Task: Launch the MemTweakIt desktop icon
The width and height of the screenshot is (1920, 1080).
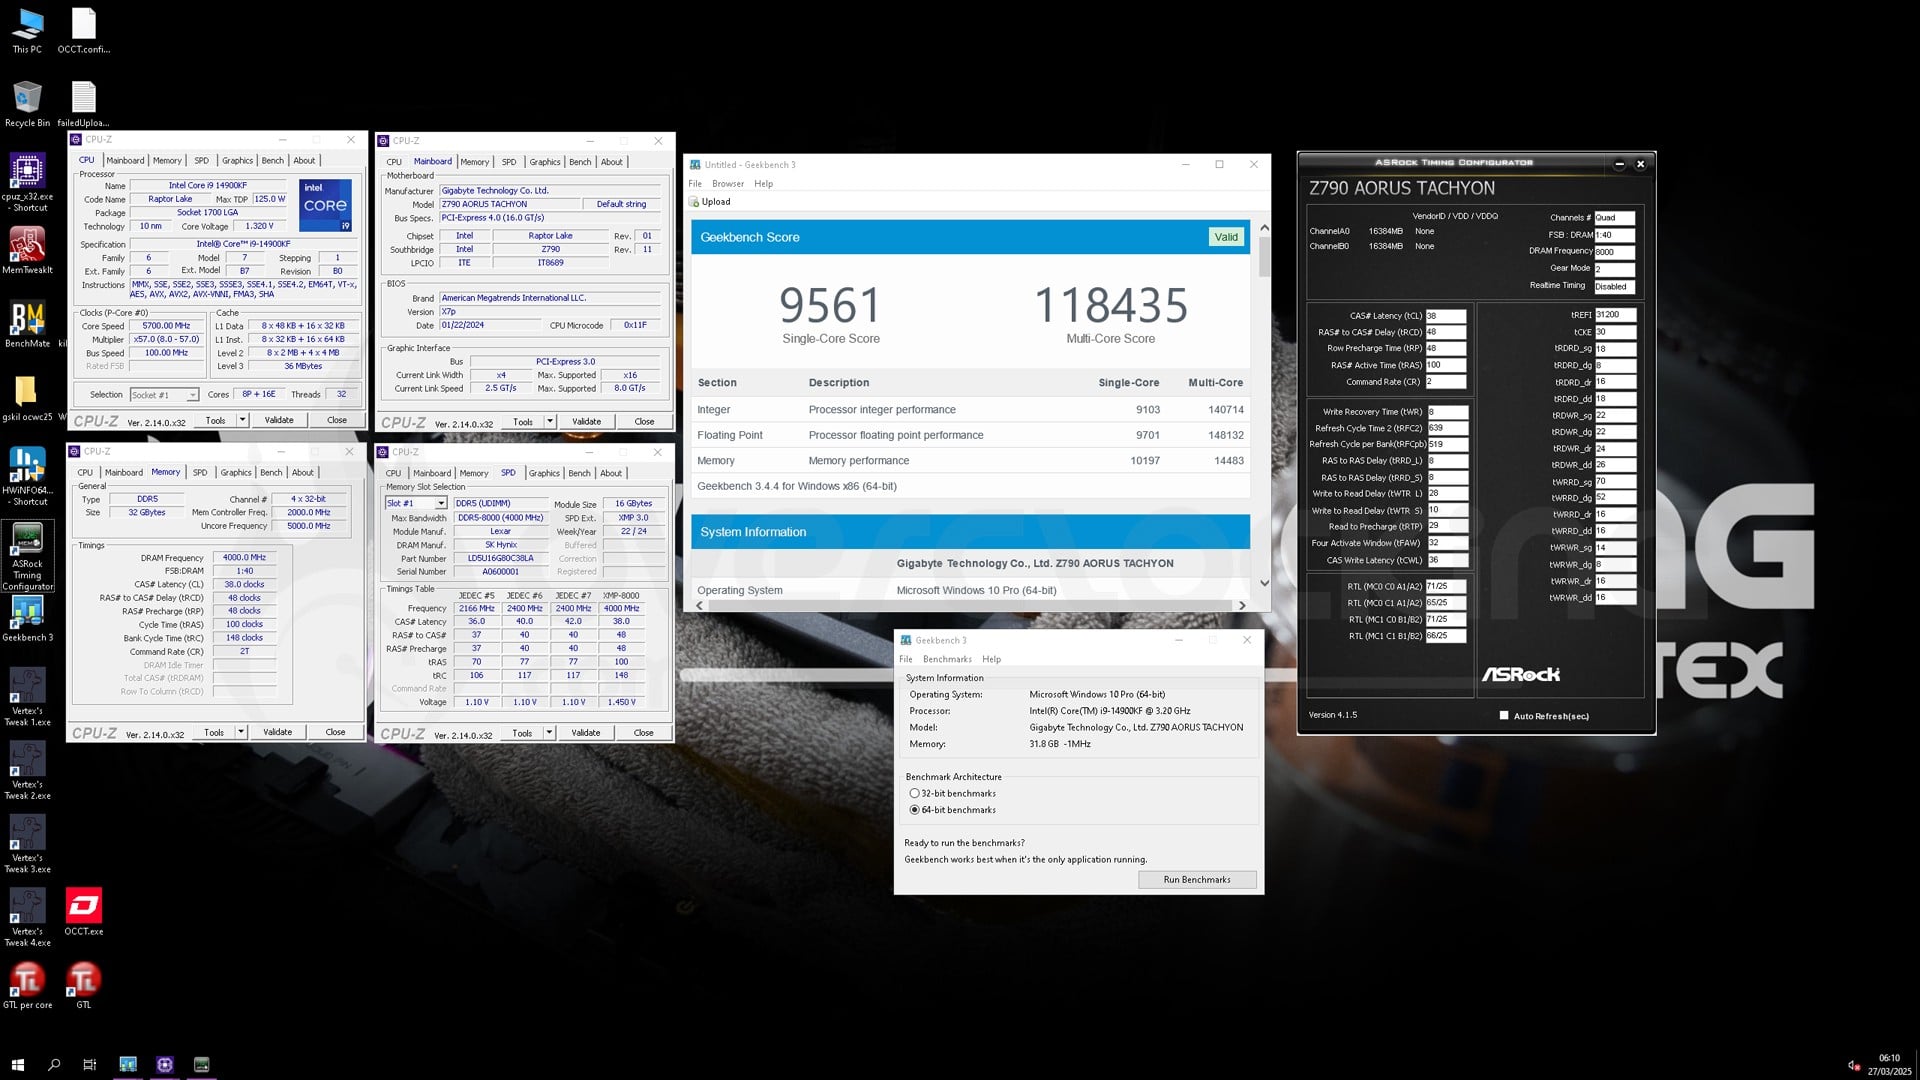Action: [x=27, y=250]
